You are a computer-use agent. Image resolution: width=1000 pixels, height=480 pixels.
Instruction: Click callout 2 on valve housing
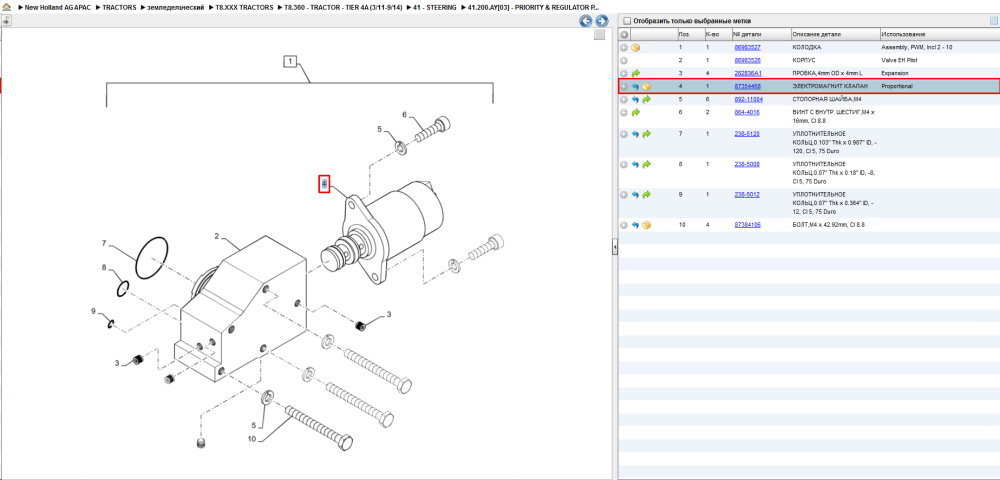coord(217,236)
